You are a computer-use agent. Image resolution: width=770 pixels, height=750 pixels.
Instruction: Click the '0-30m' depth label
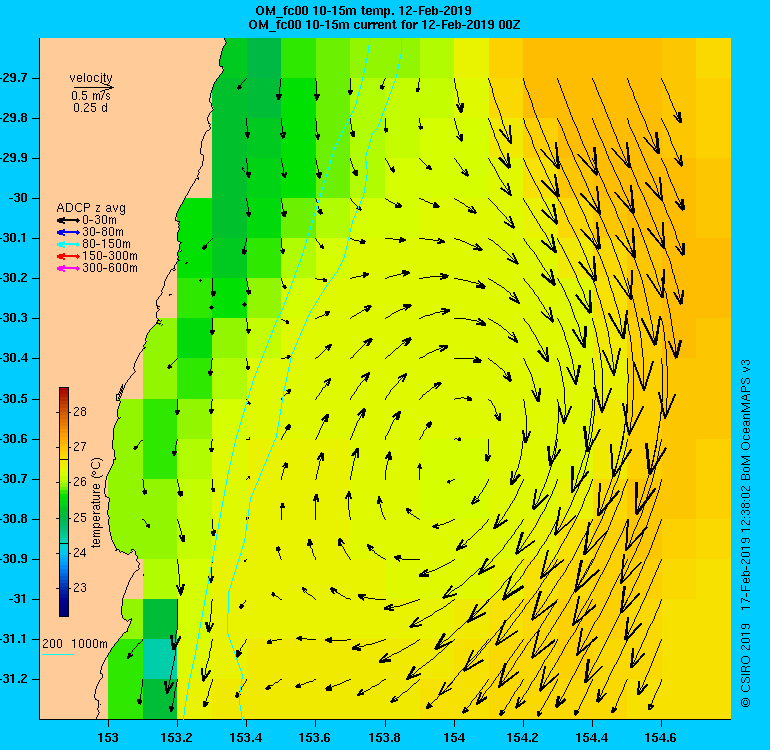(100, 220)
